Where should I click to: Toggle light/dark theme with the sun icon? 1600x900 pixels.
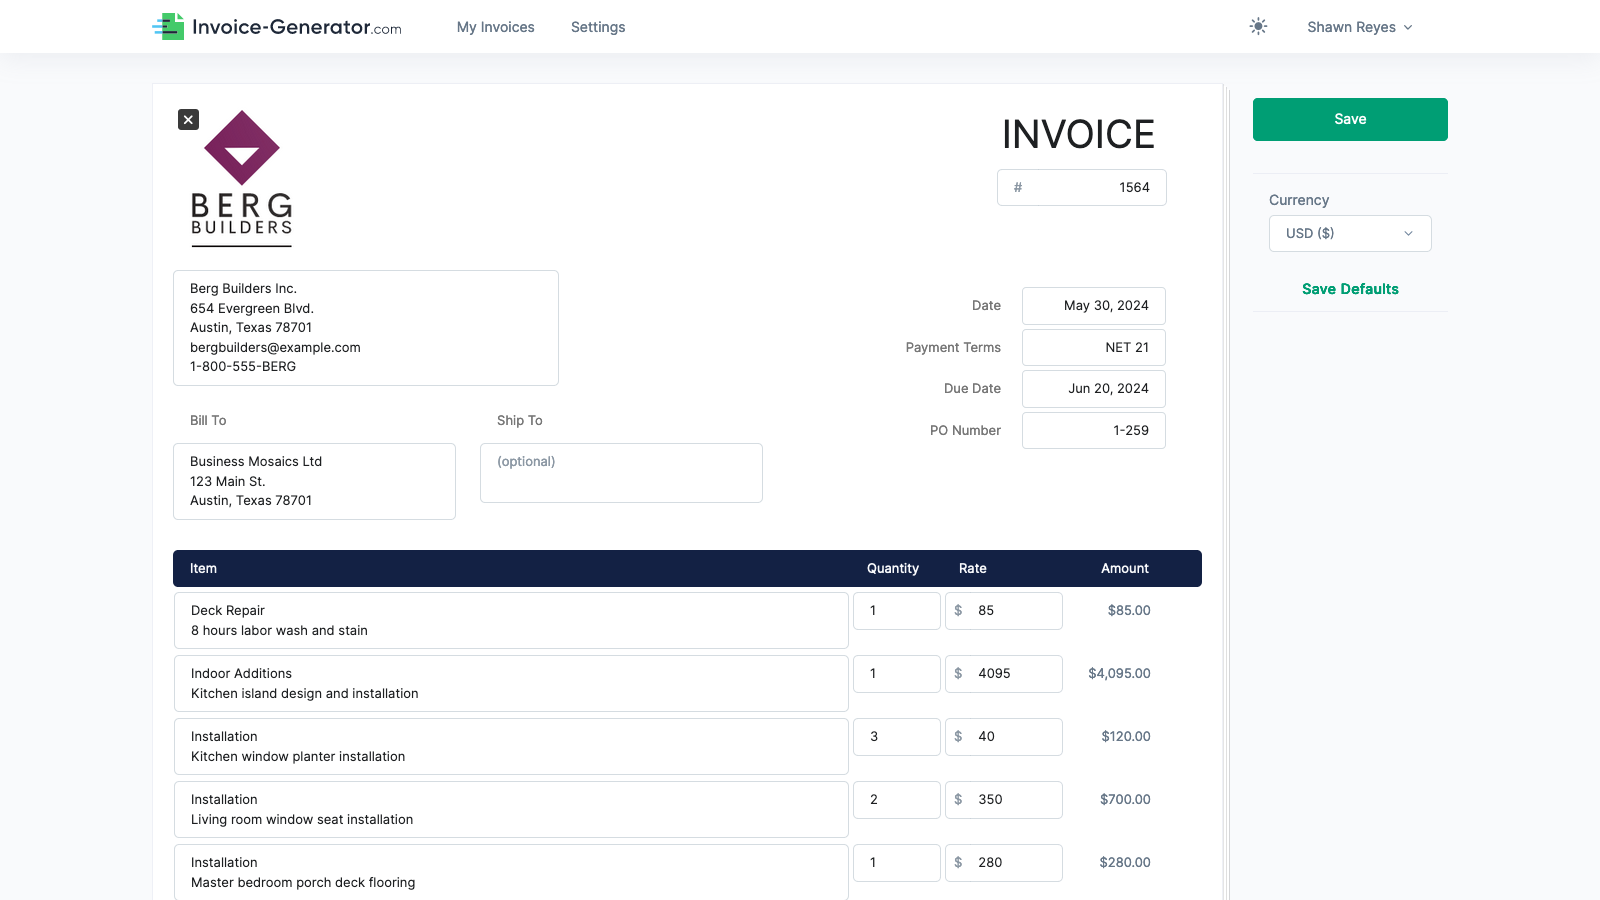(x=1258, y=26)
